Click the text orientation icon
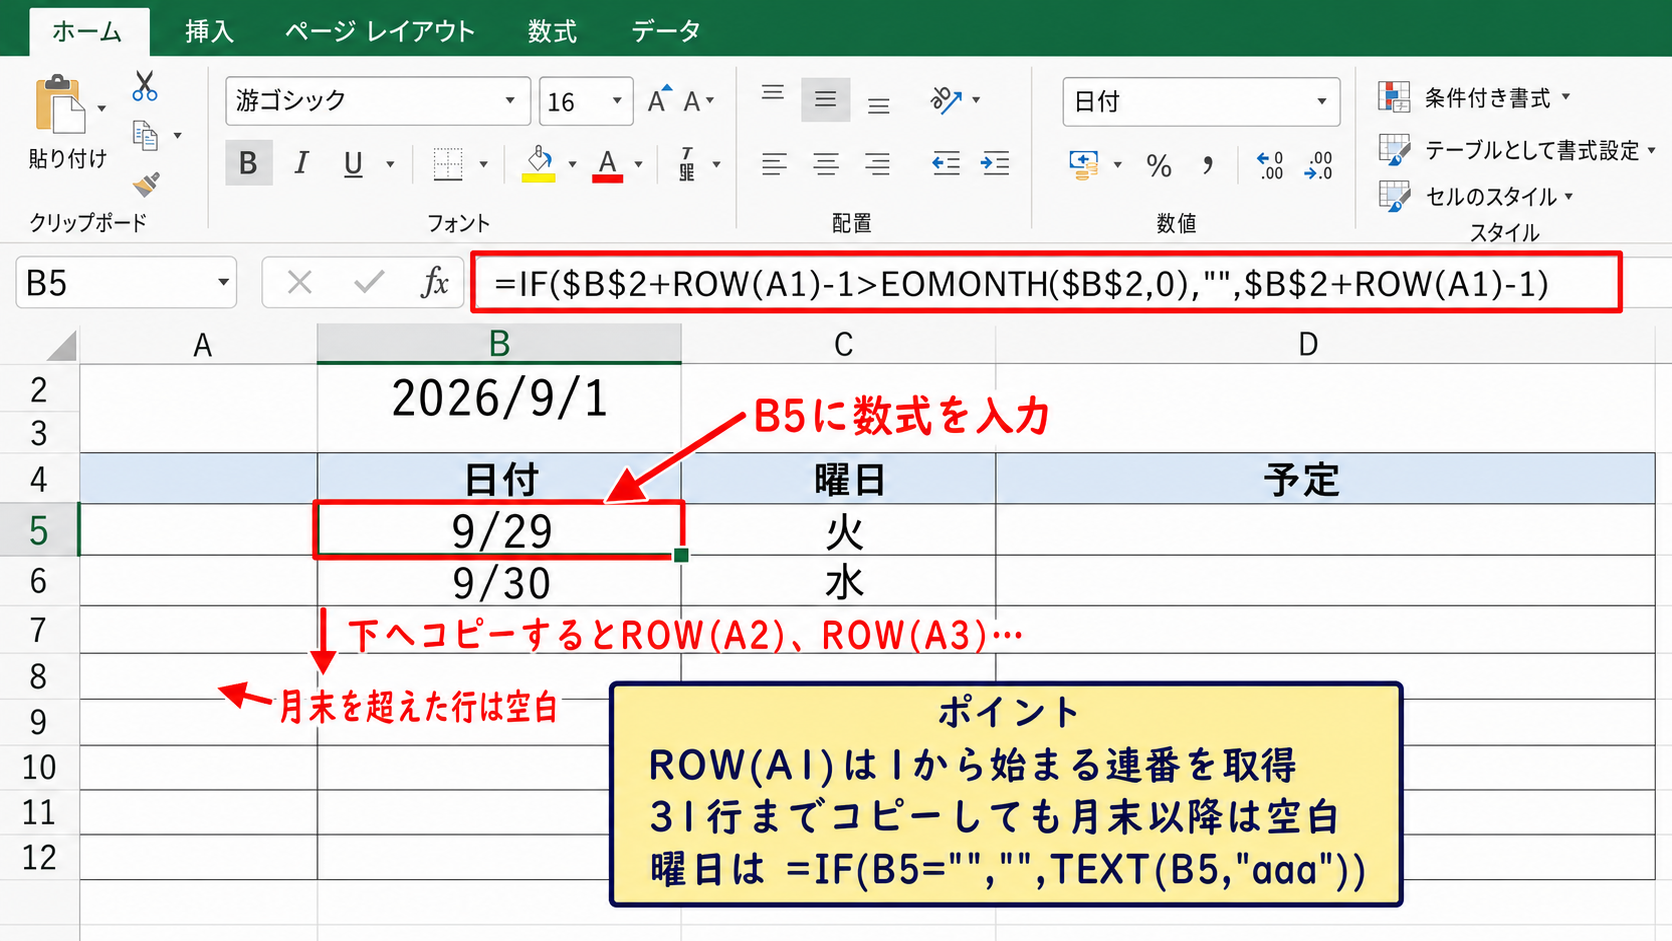This screenshot has width=1672, height=941. (946, 100)
